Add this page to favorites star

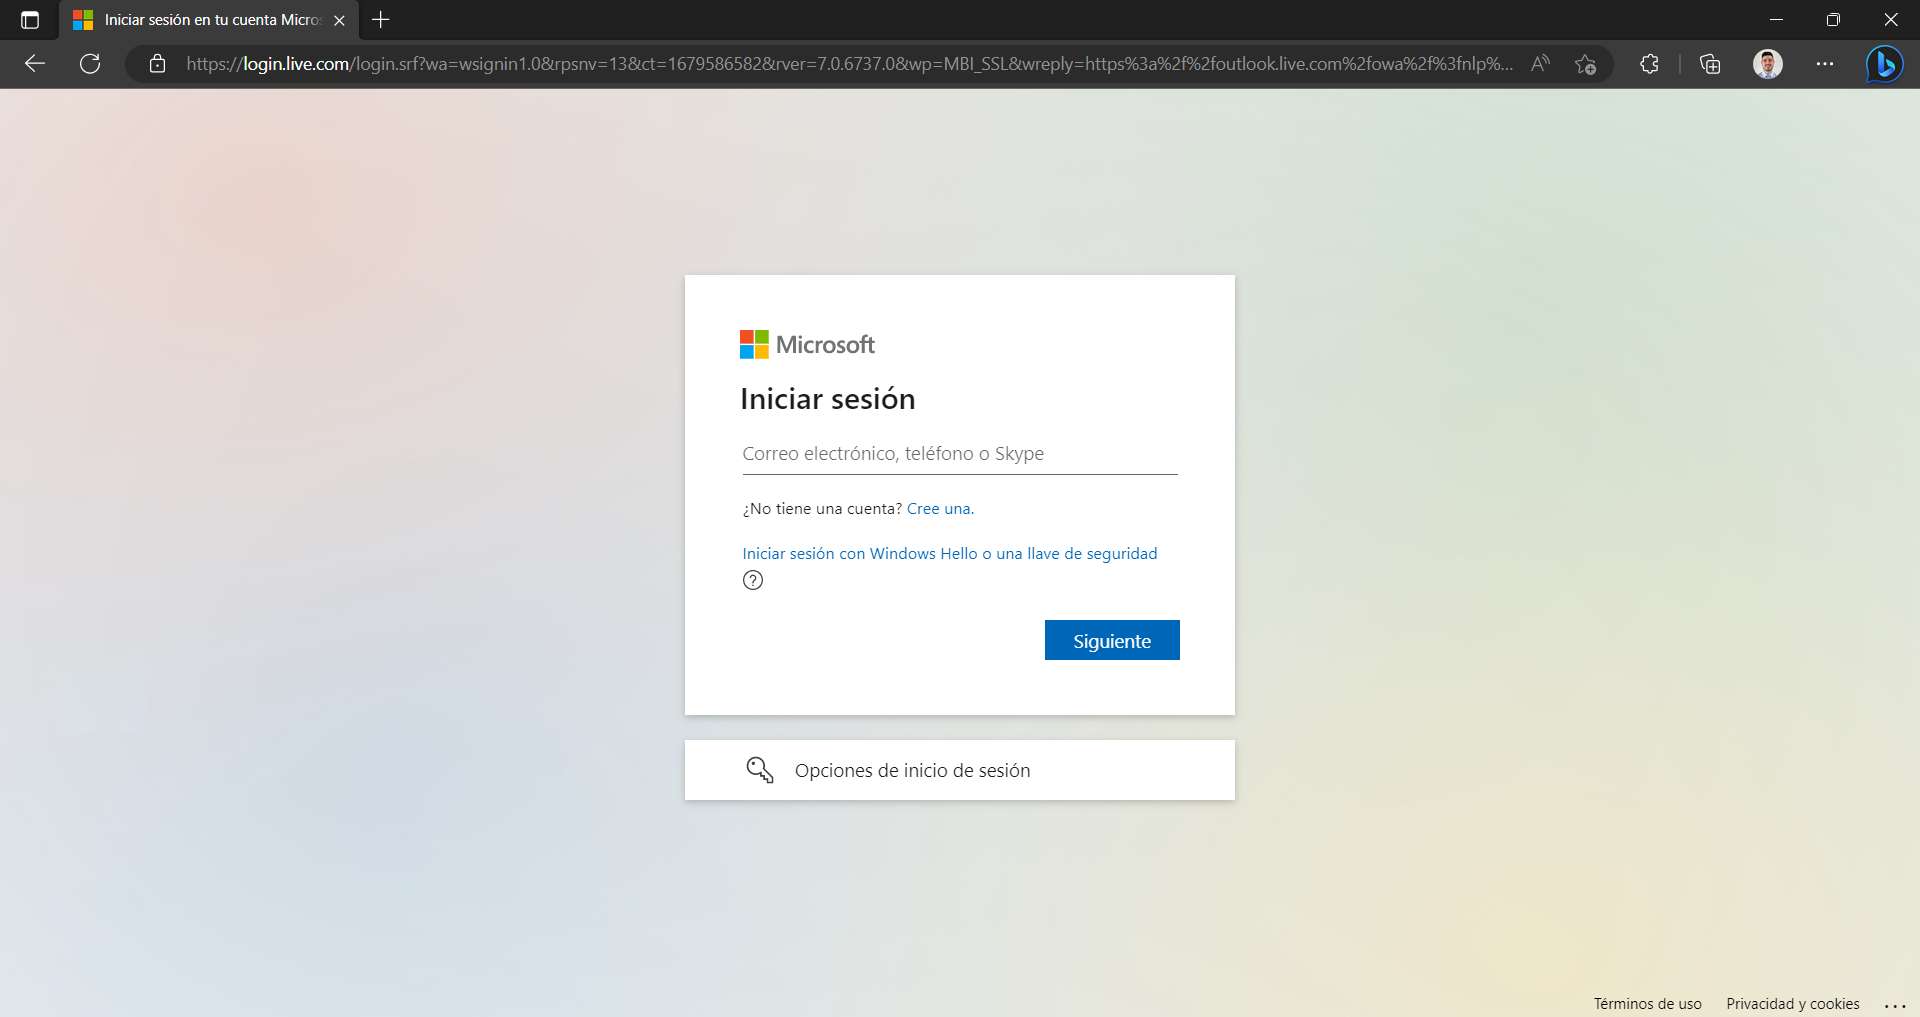click(1585, 64)
